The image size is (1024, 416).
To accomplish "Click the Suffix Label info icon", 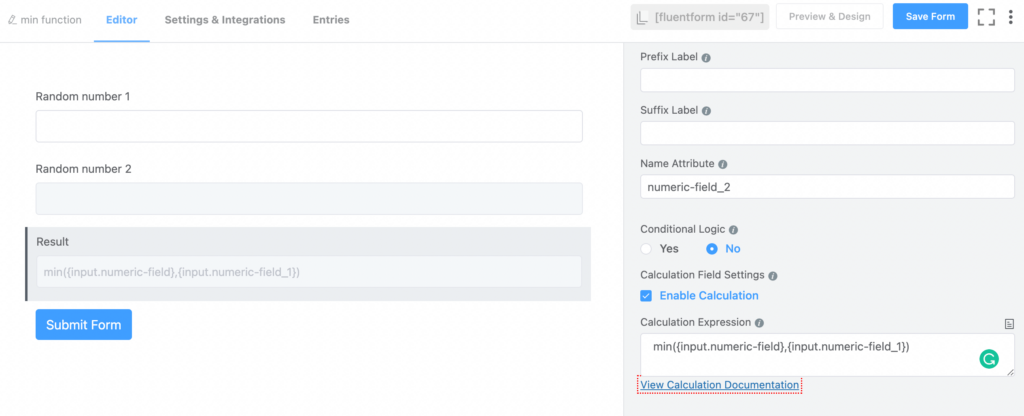I will click(x=707, y=111).
